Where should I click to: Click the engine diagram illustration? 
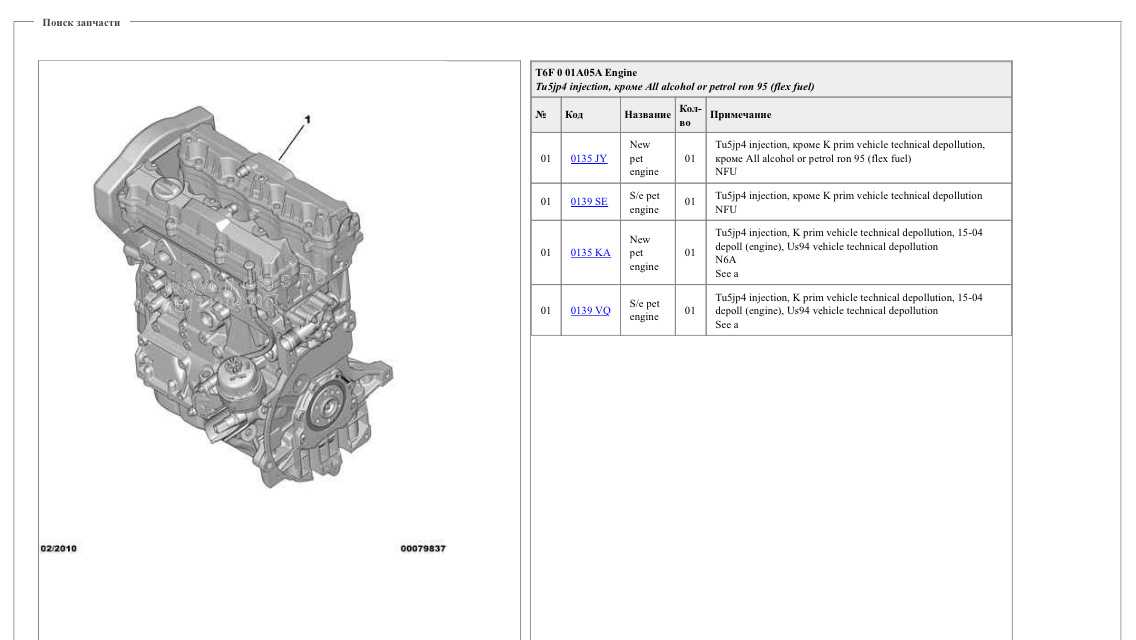tap(243, 297)
